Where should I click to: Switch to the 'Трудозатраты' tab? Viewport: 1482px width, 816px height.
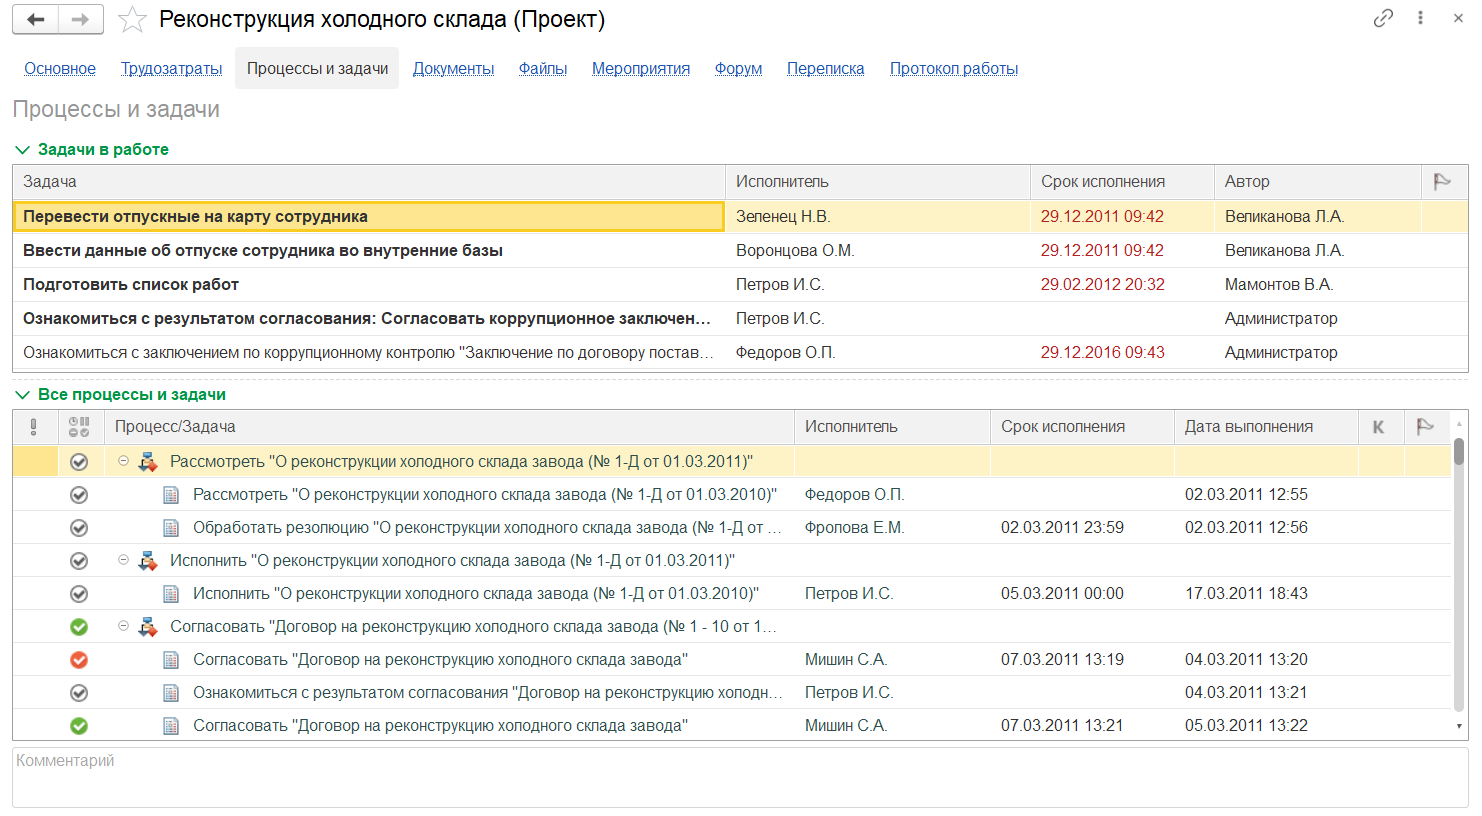pos(171,69)
